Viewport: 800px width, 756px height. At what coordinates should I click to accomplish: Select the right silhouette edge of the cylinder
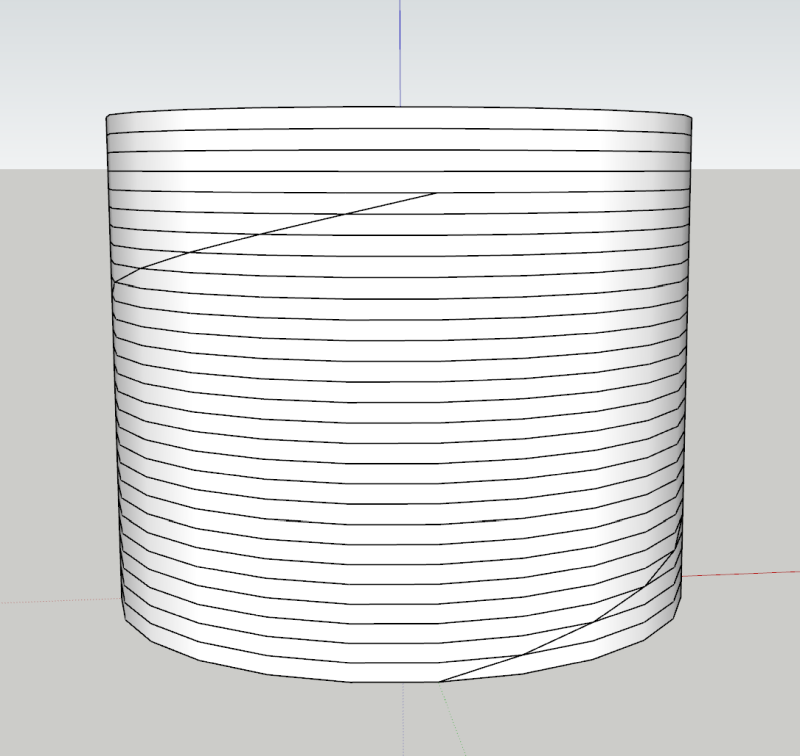click(x=683, y=400)
